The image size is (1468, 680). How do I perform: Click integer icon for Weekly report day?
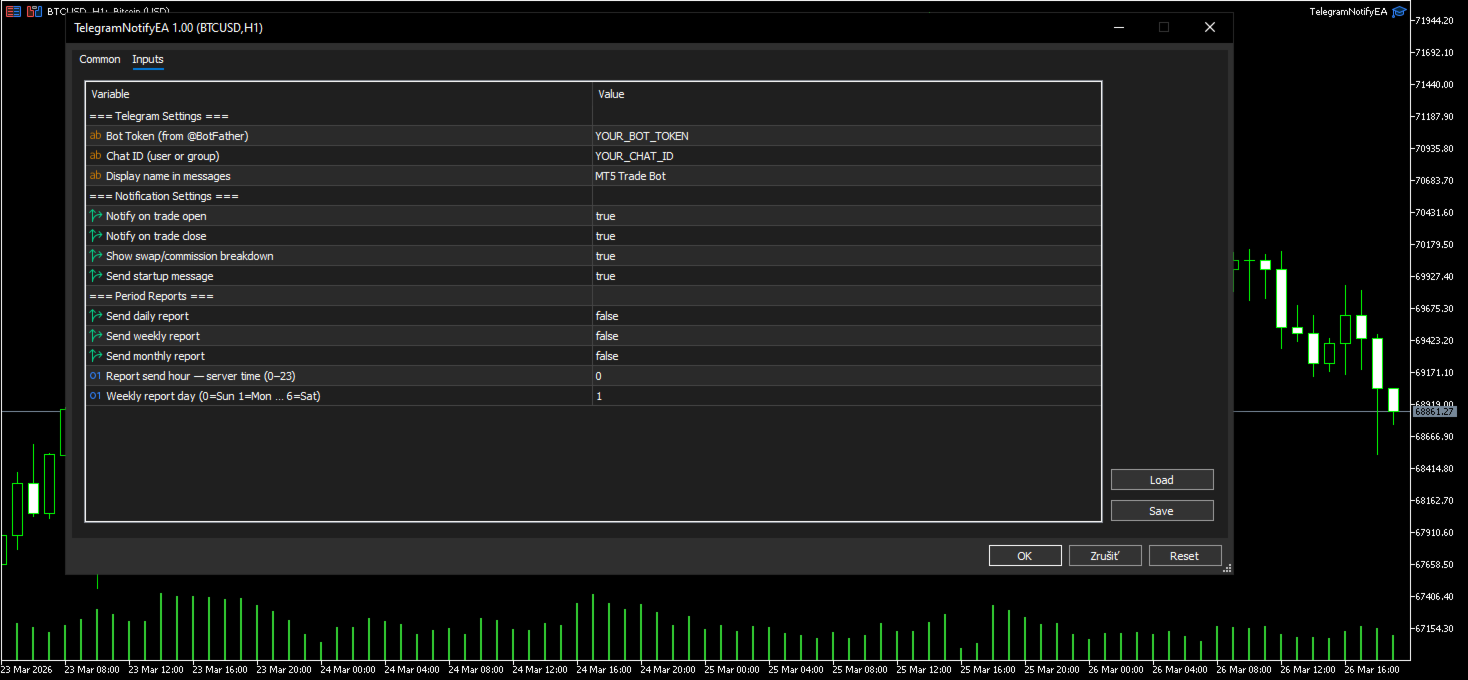coord(96,396)
